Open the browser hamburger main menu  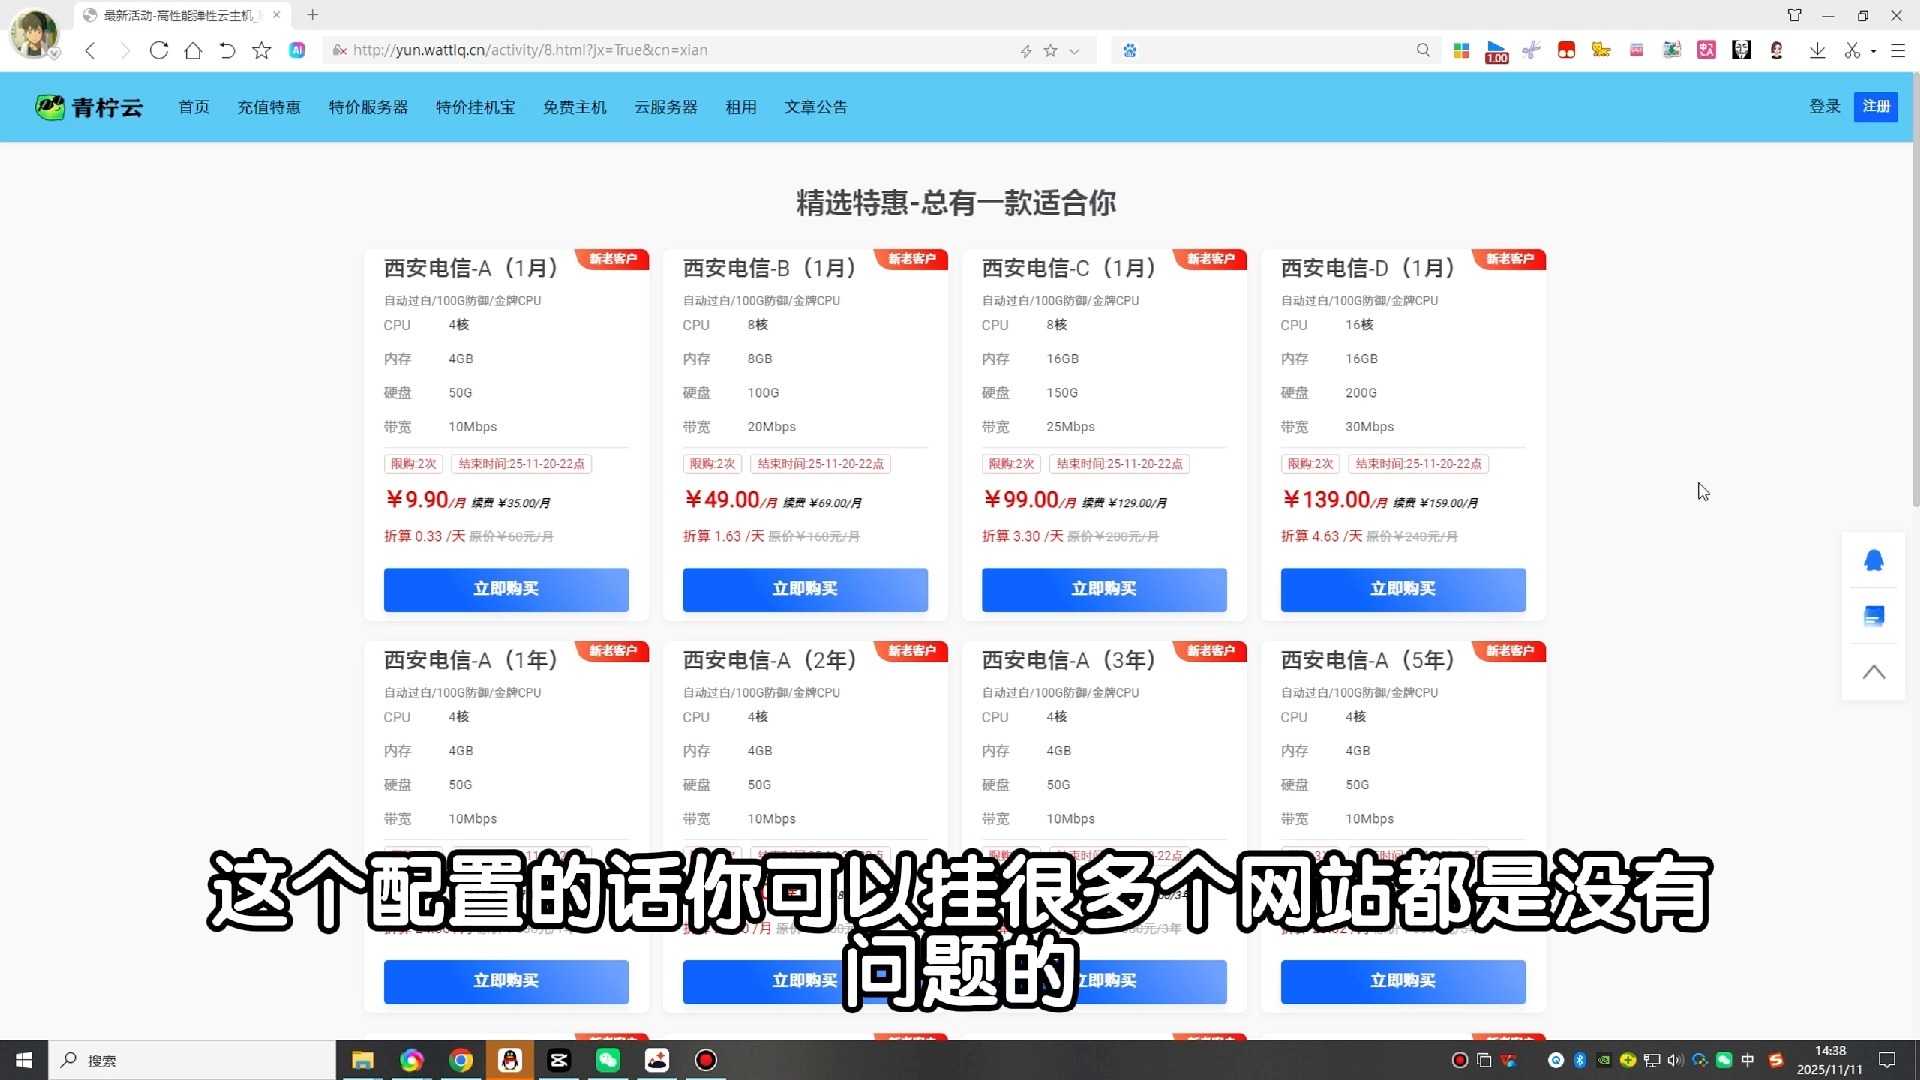coord(1897,50)
